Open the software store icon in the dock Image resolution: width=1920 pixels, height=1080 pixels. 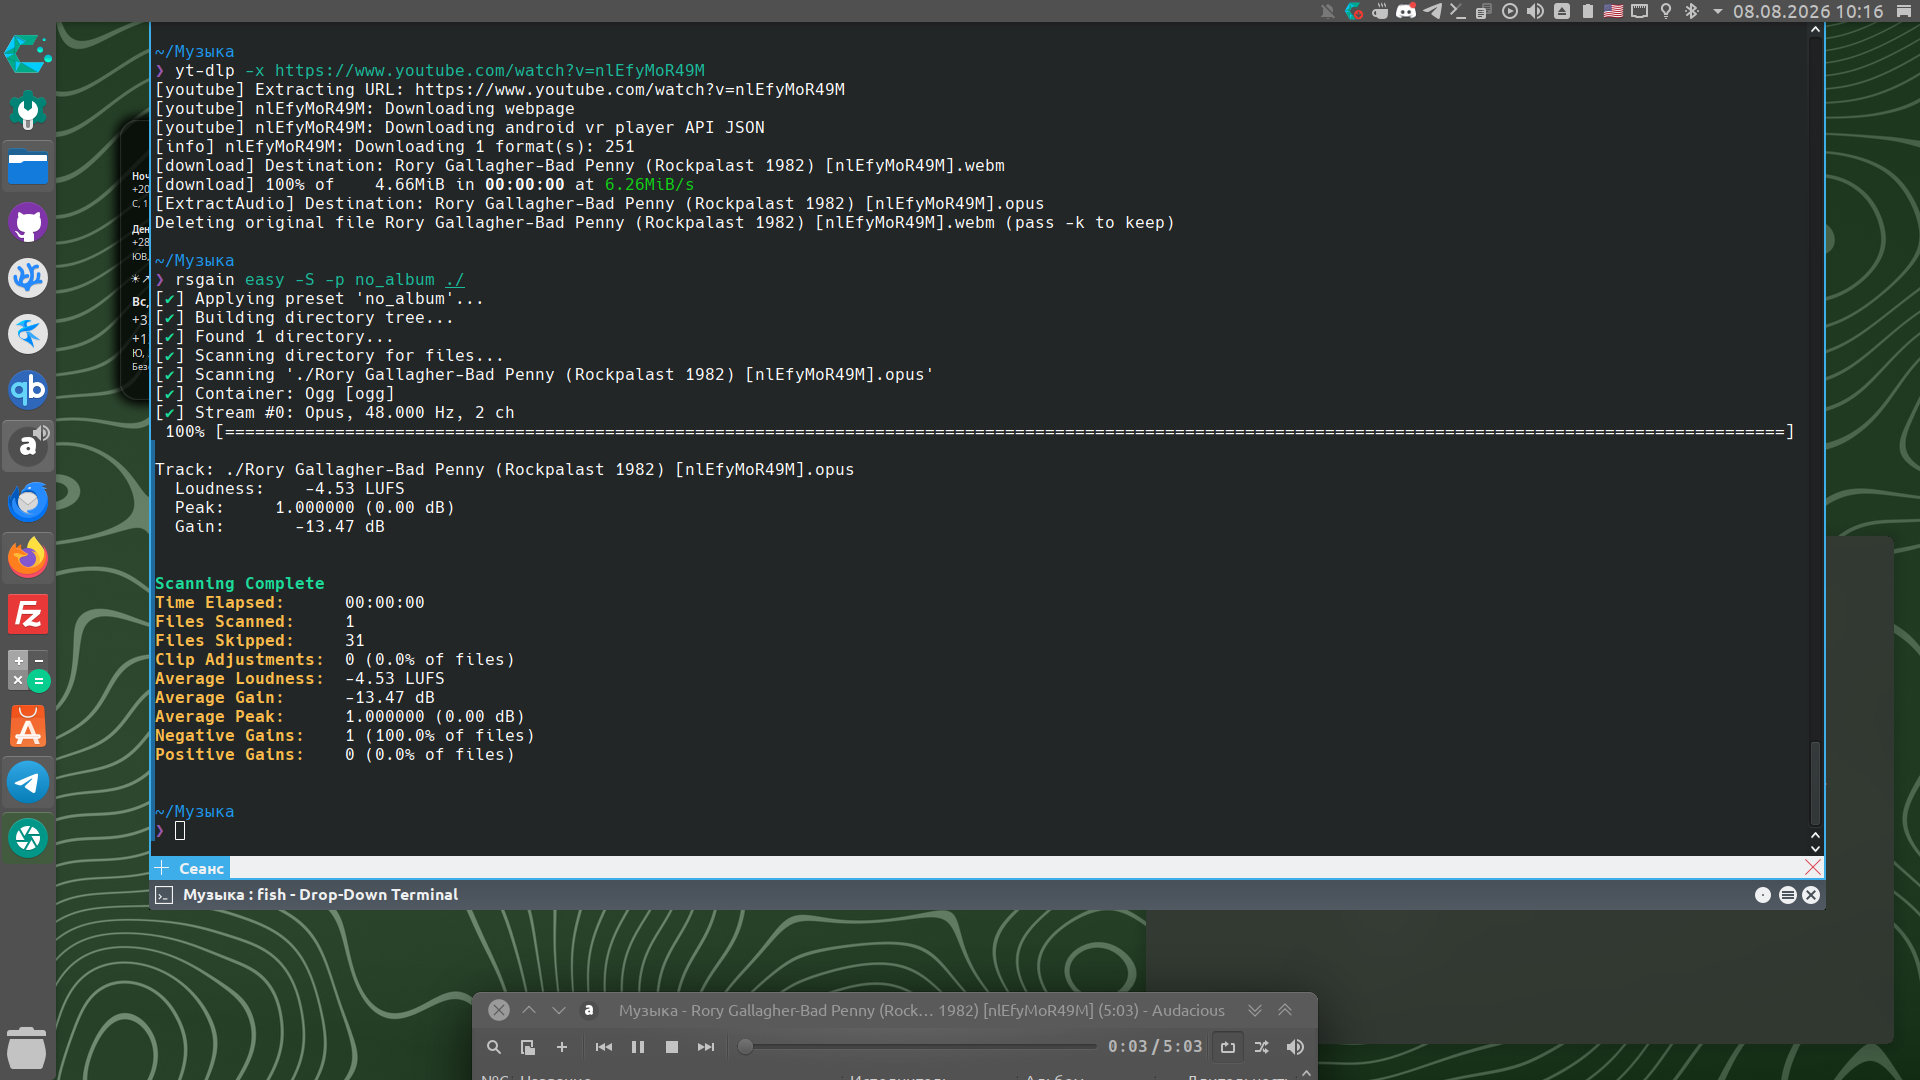point(28,726)
